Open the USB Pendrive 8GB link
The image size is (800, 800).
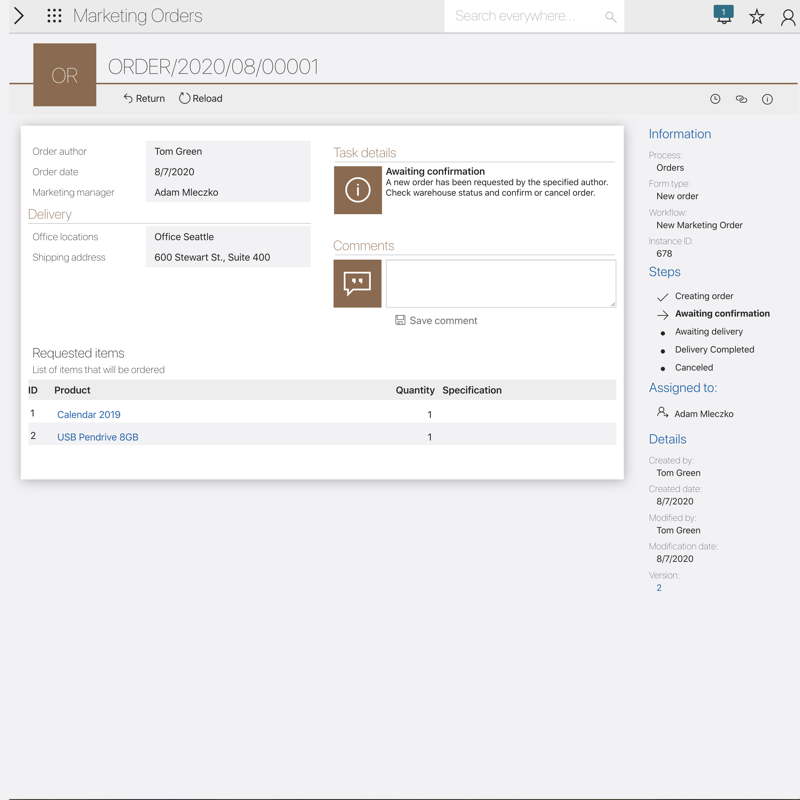pos(97,437)
